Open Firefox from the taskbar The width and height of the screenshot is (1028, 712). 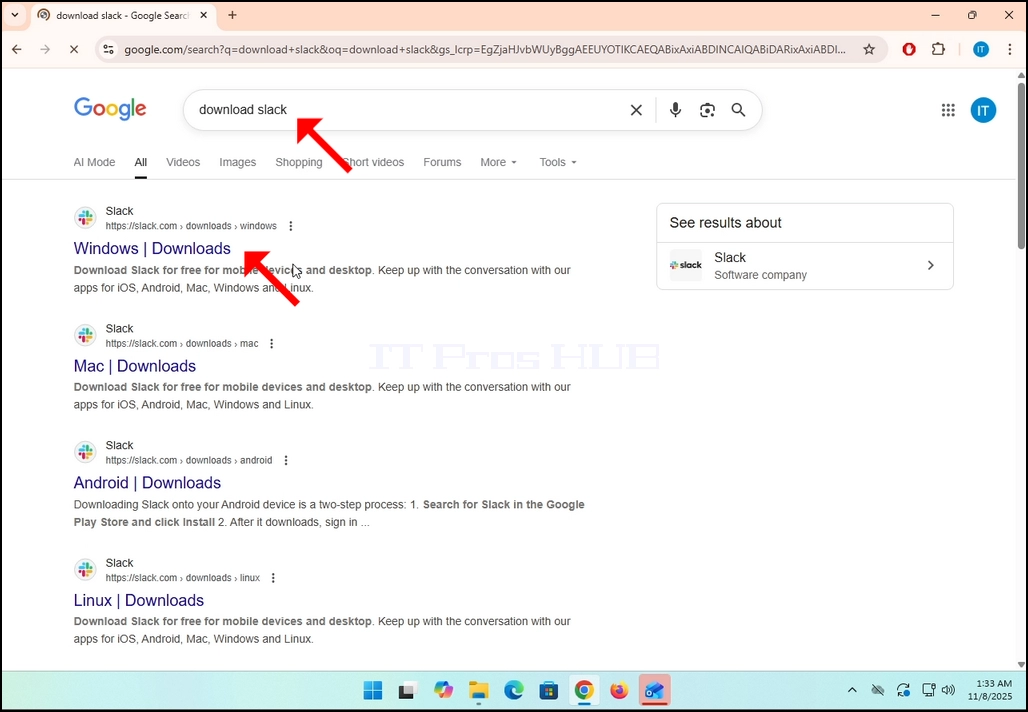(x=619, y=690)
